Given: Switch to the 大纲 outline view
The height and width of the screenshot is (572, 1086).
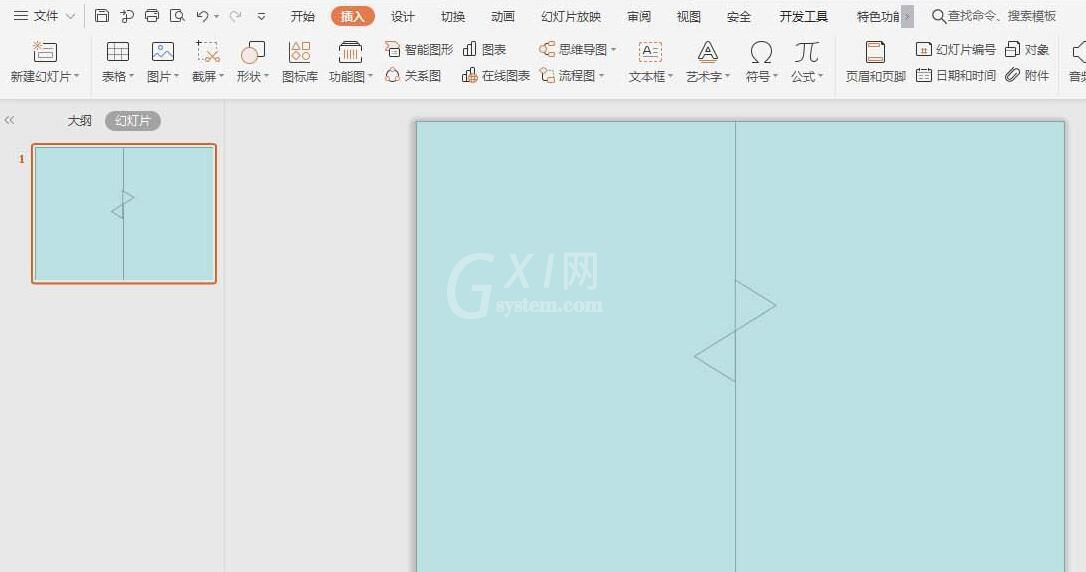Looking at the screenshot, I should (x=79, y=120).
